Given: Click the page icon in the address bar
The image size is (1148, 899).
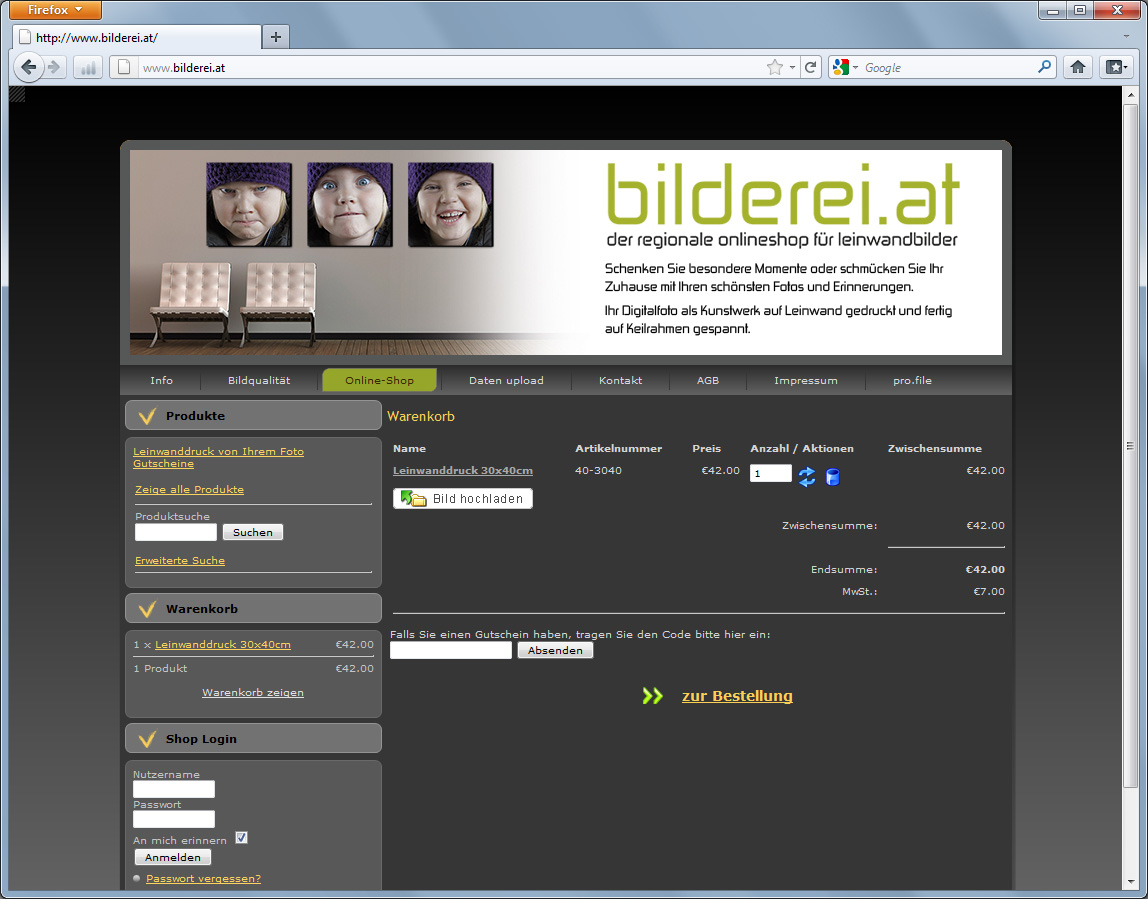Looking at the screenshot, I should (x=124, y=67).
